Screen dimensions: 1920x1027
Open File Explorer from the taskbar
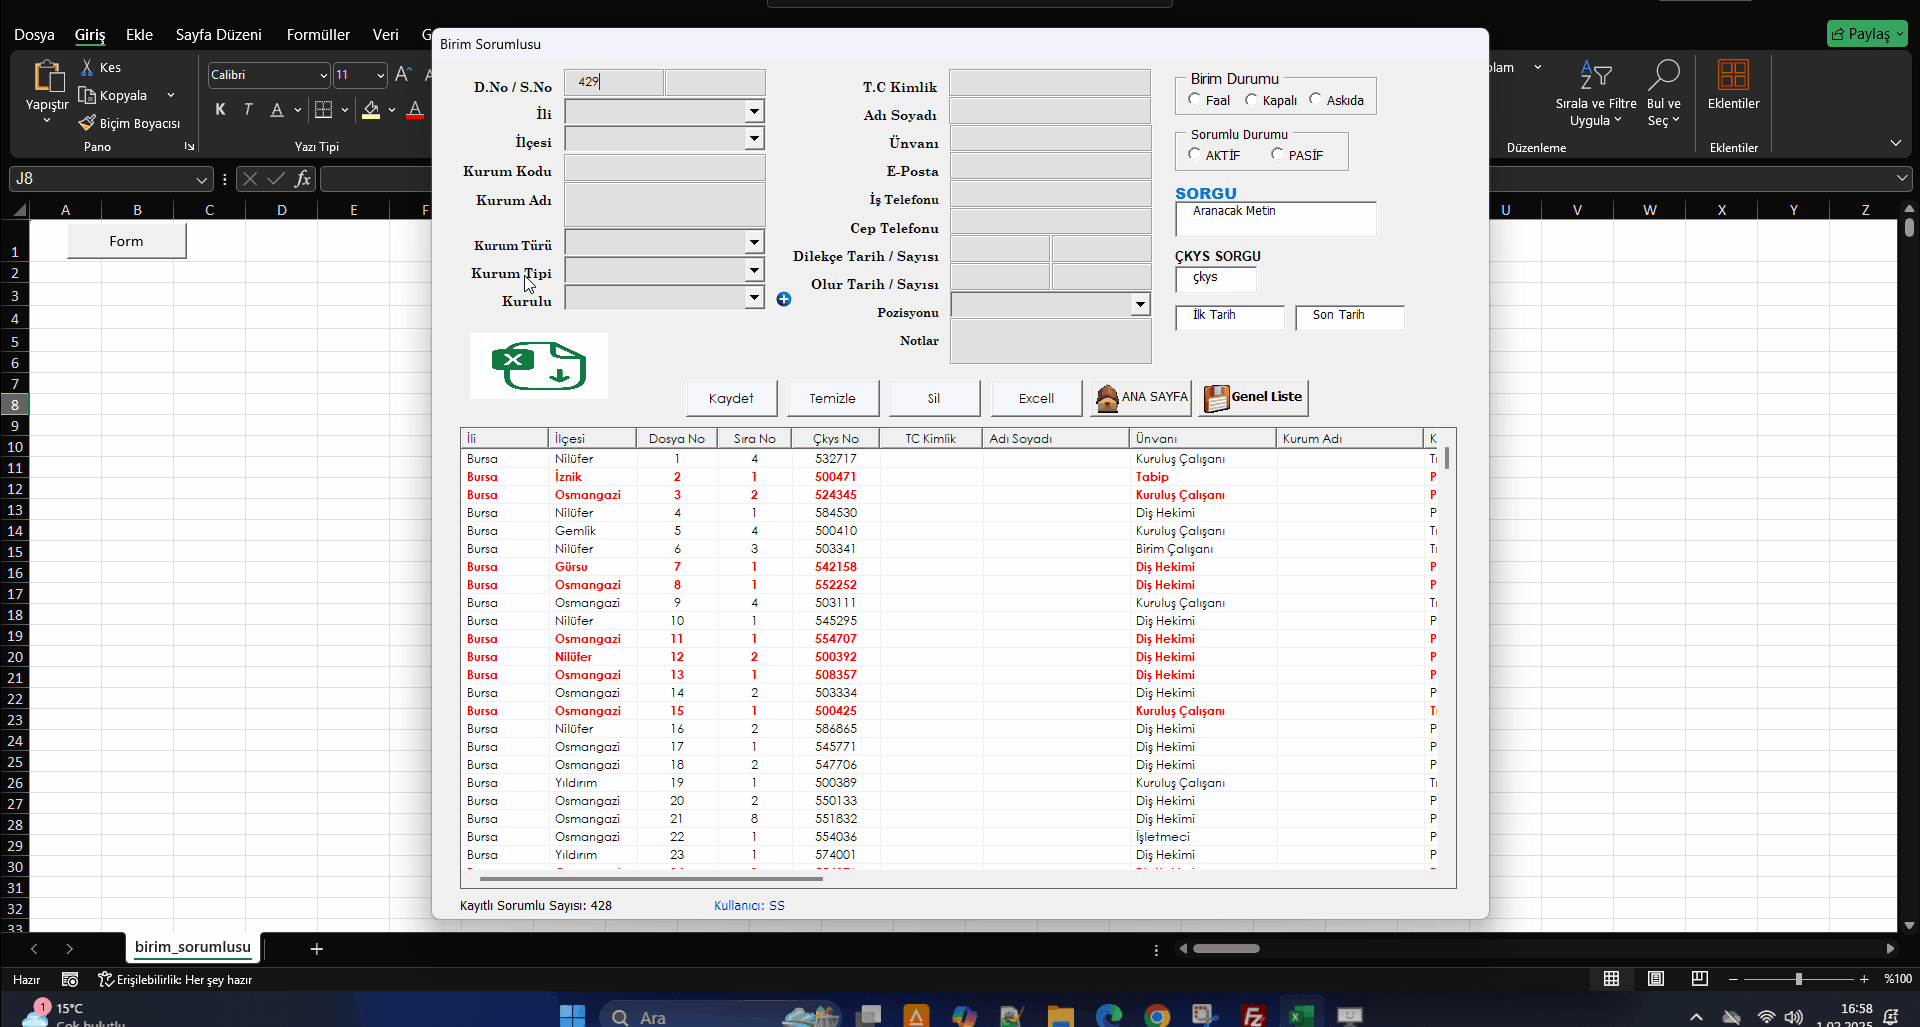tap(1061, 1016)
